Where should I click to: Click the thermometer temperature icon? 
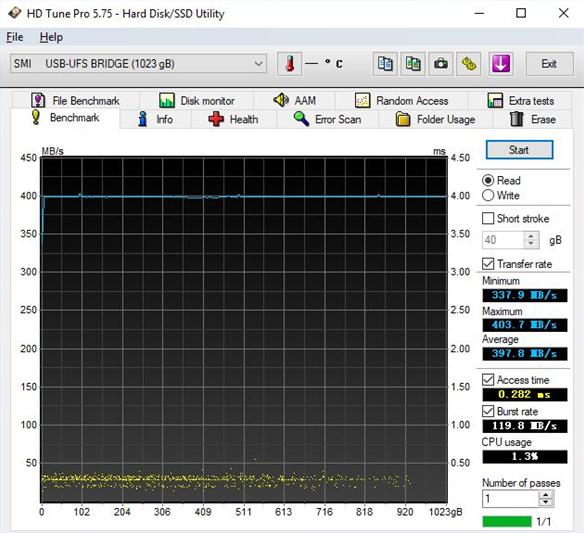289,64
